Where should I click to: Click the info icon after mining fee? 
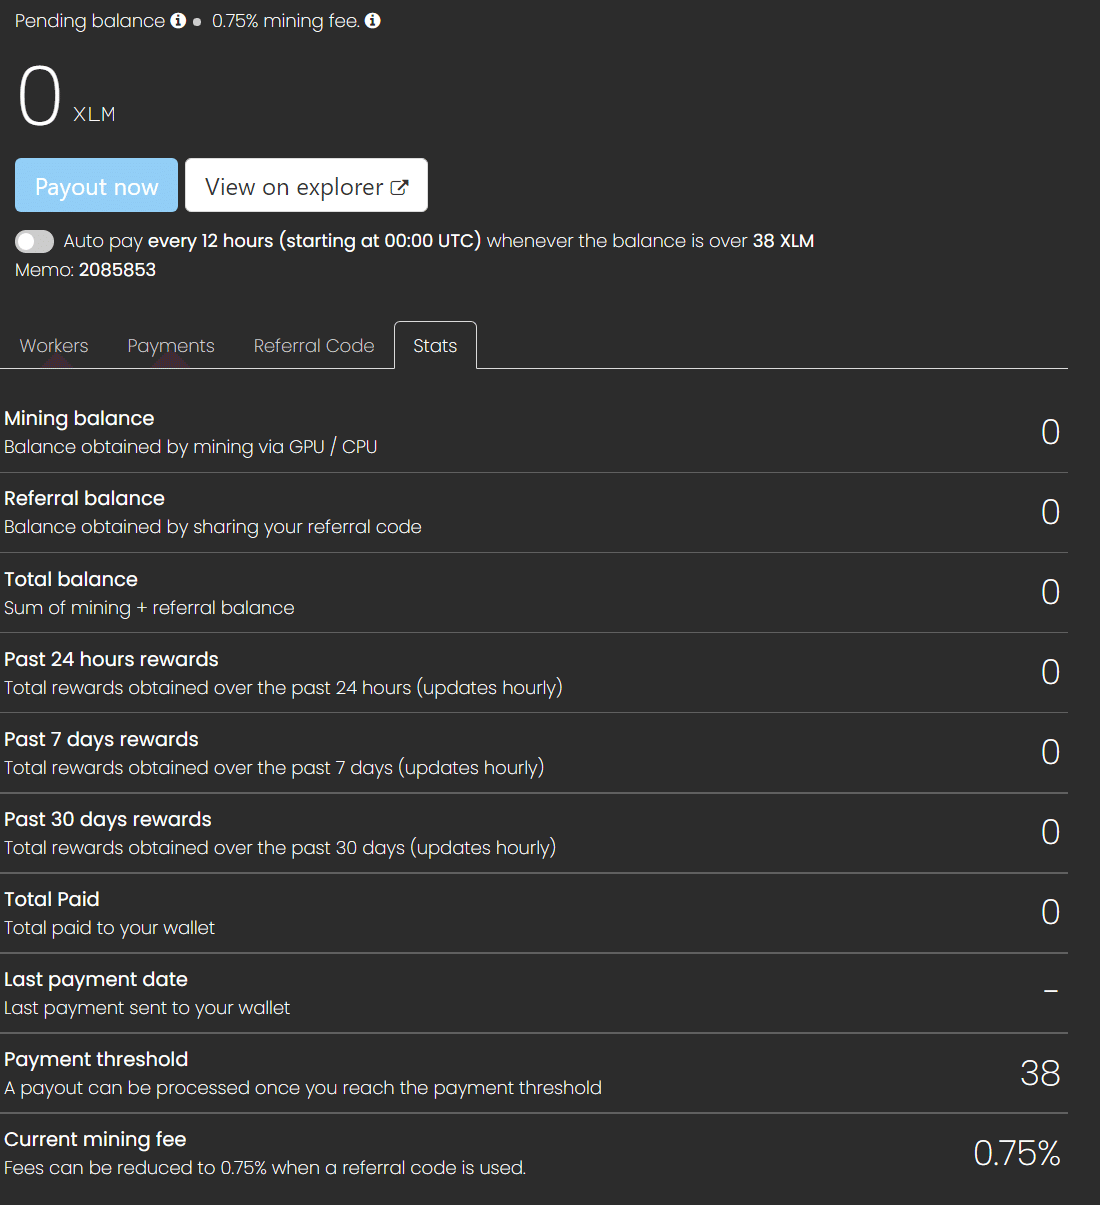(x=373, y=21)
